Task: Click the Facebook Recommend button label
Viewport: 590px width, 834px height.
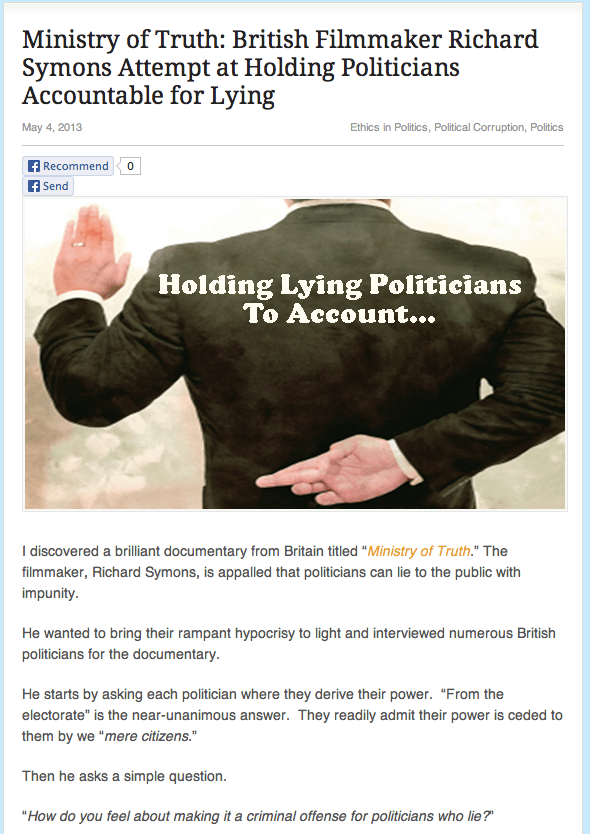Action: [76, 166]
